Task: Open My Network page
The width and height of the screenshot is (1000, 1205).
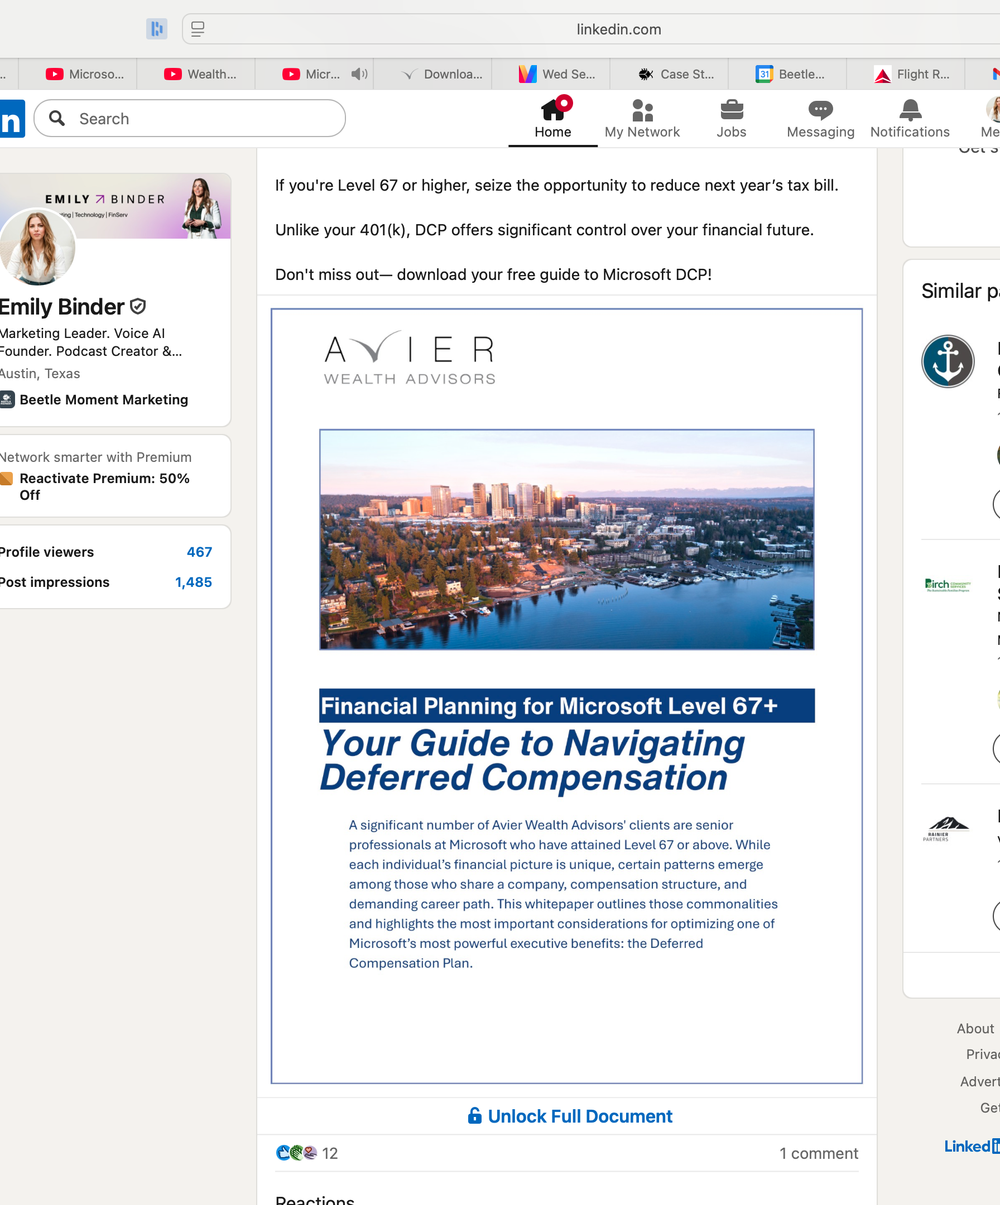Action: (642, 119)
